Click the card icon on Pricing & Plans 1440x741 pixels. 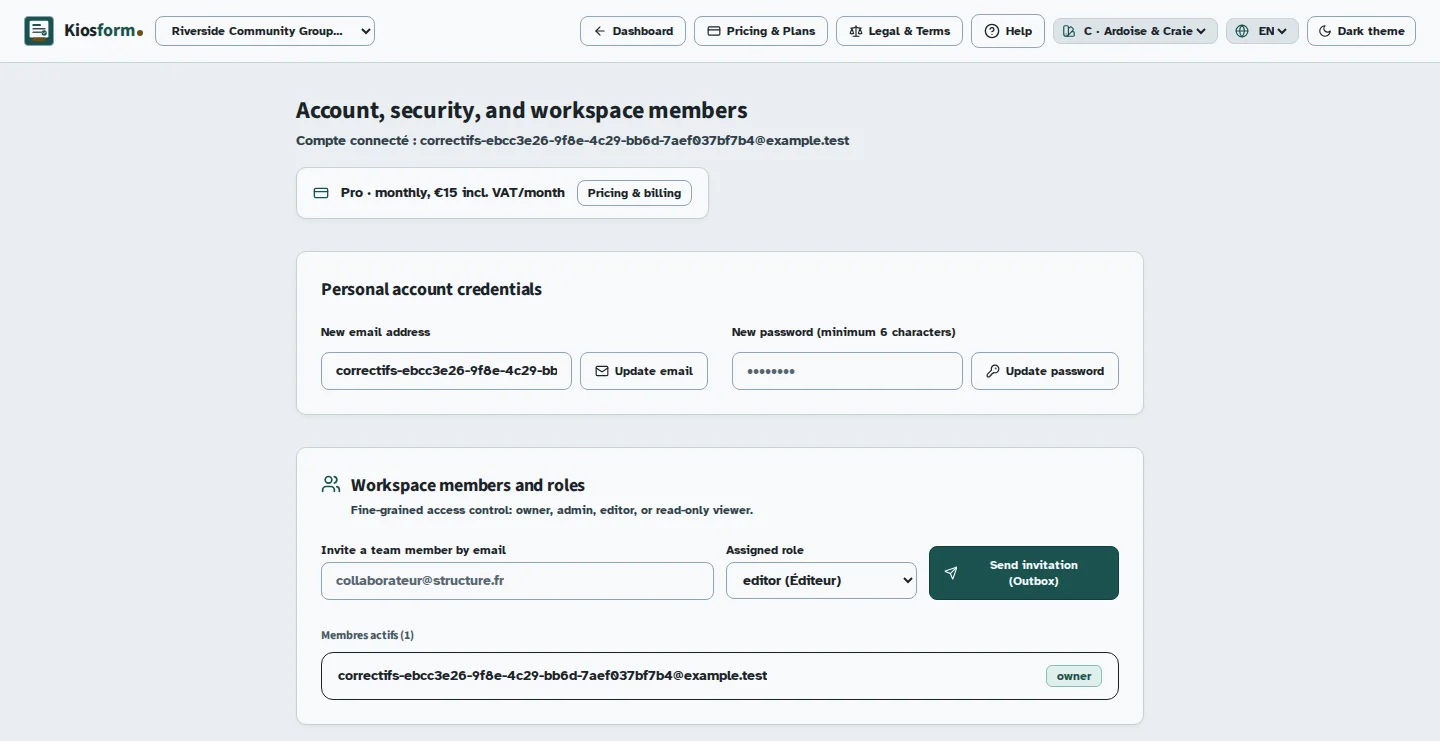tap(714, 31)
